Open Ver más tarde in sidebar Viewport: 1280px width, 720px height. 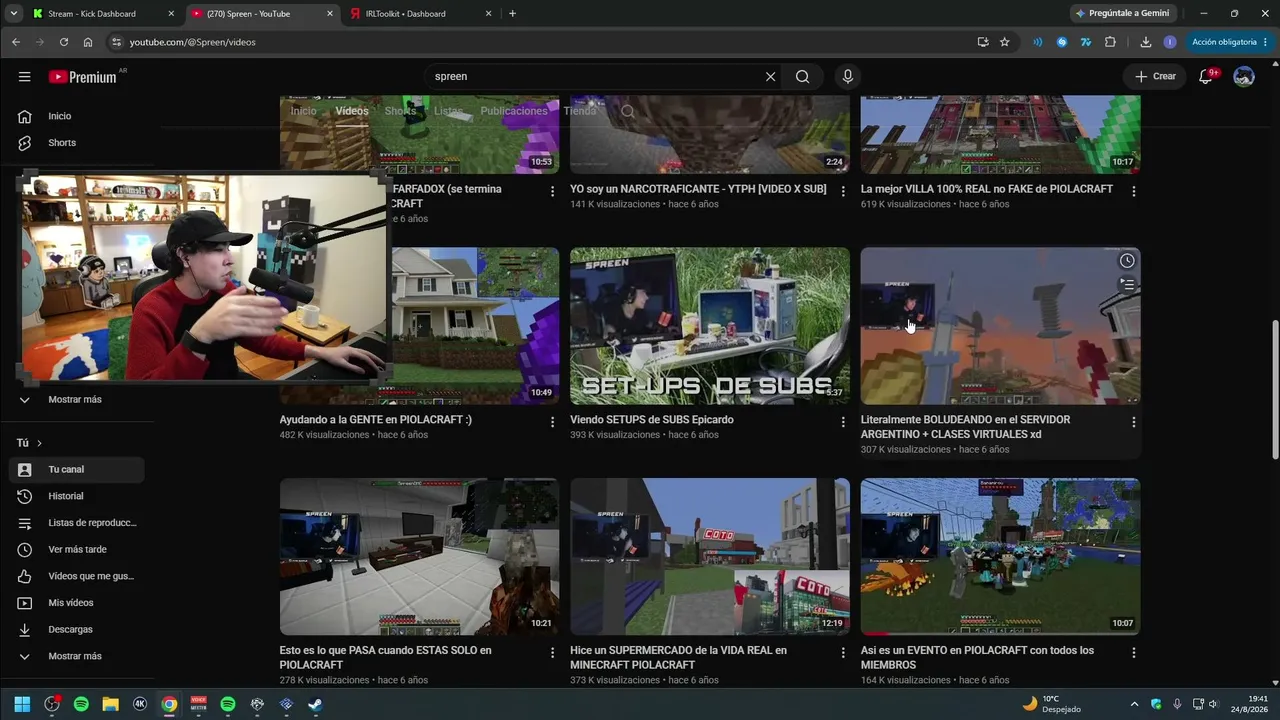pyautogui.click(x=77, y=550)
